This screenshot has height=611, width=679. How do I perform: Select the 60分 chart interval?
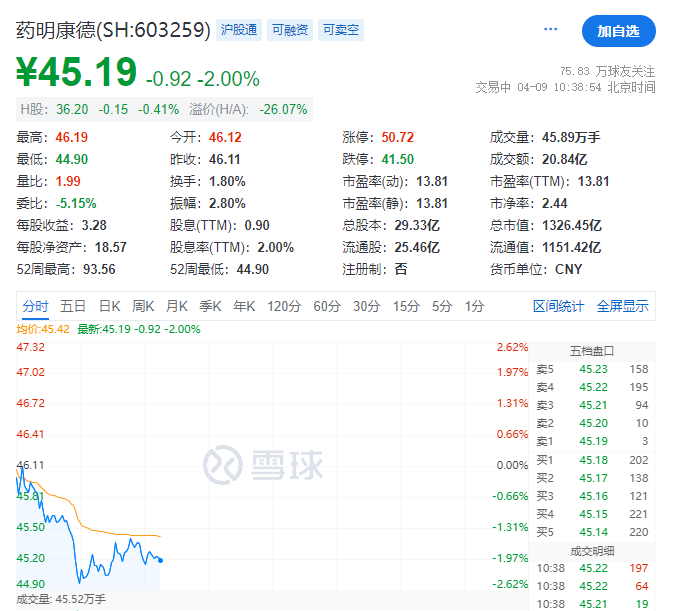[x=327, y=307]
